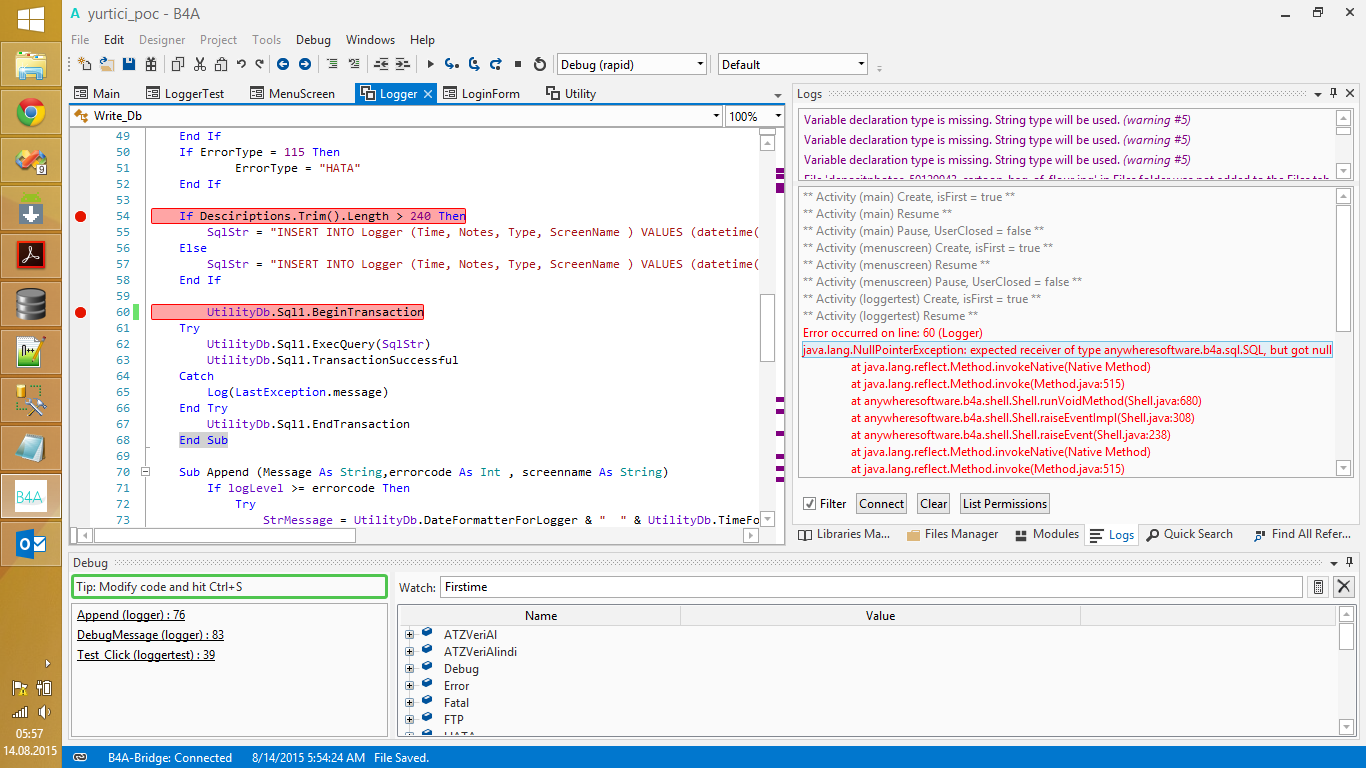Toggle breakpoint on line 54
1366x768 pixels.
click(x=81, y=216)
